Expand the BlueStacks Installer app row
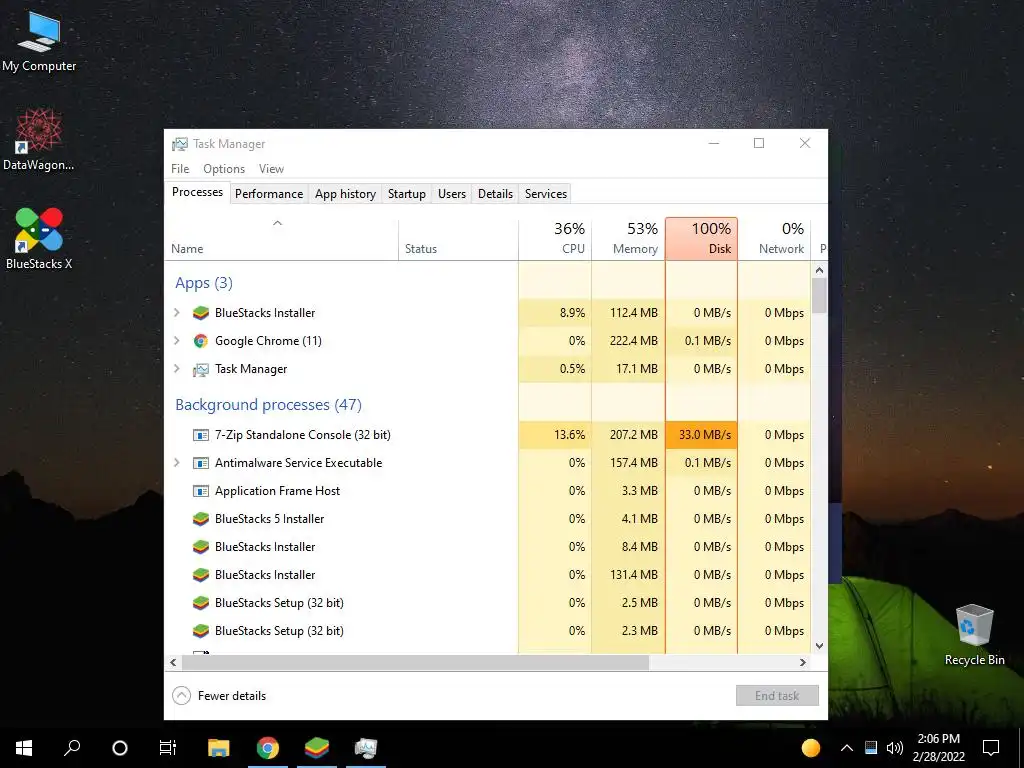Image resolution: width=1024 pixels, height=768 pixels. 177,313
